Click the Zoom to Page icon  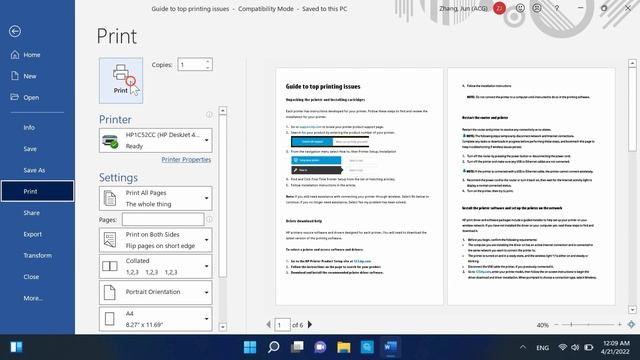pyautogui.click(x=631, y=324)
